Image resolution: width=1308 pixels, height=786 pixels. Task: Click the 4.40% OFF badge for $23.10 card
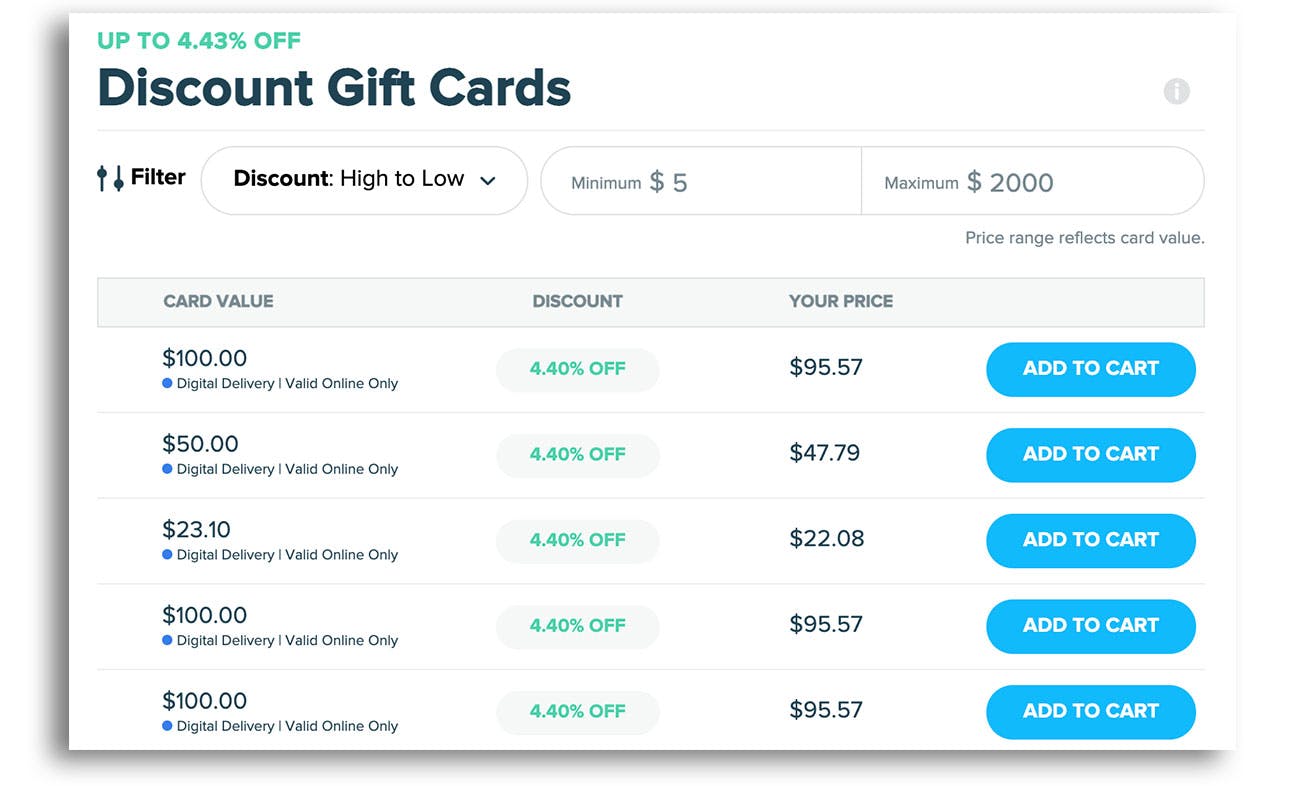pos(577,540)
